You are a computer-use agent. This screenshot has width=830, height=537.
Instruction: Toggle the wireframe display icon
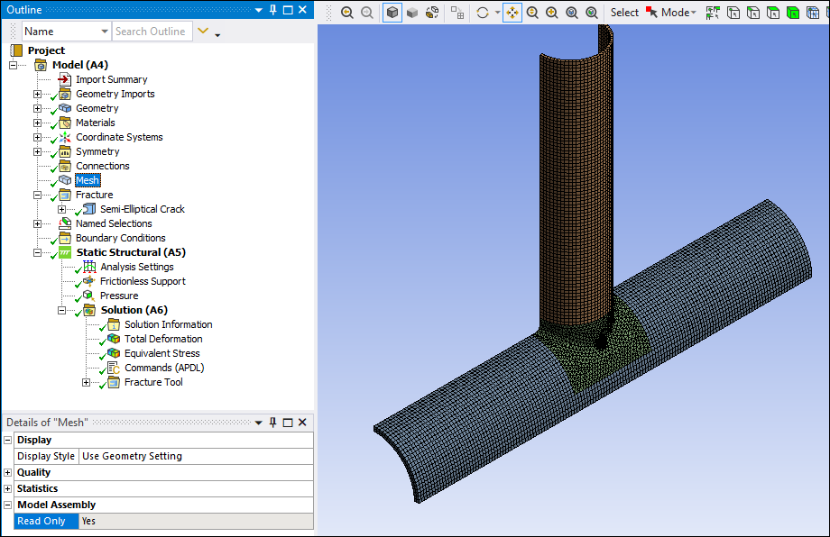[x=432, y=12]
